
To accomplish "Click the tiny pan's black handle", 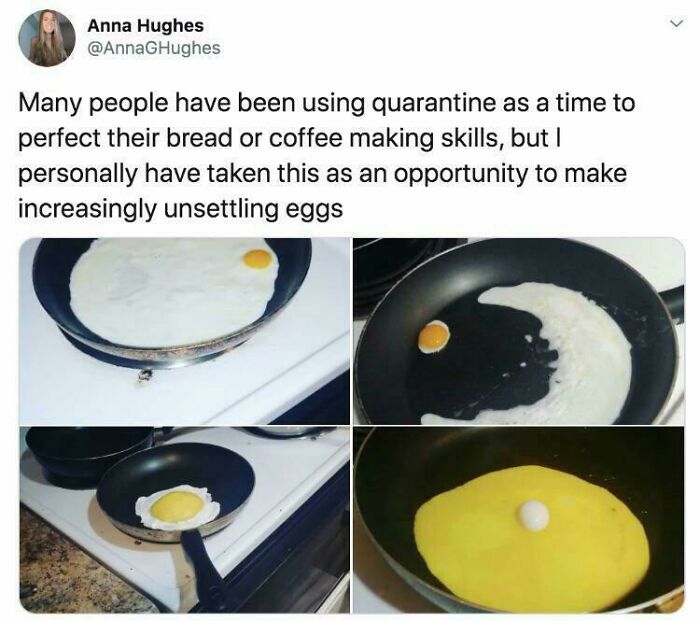I will pyautogui.click(x=204, y=567).
